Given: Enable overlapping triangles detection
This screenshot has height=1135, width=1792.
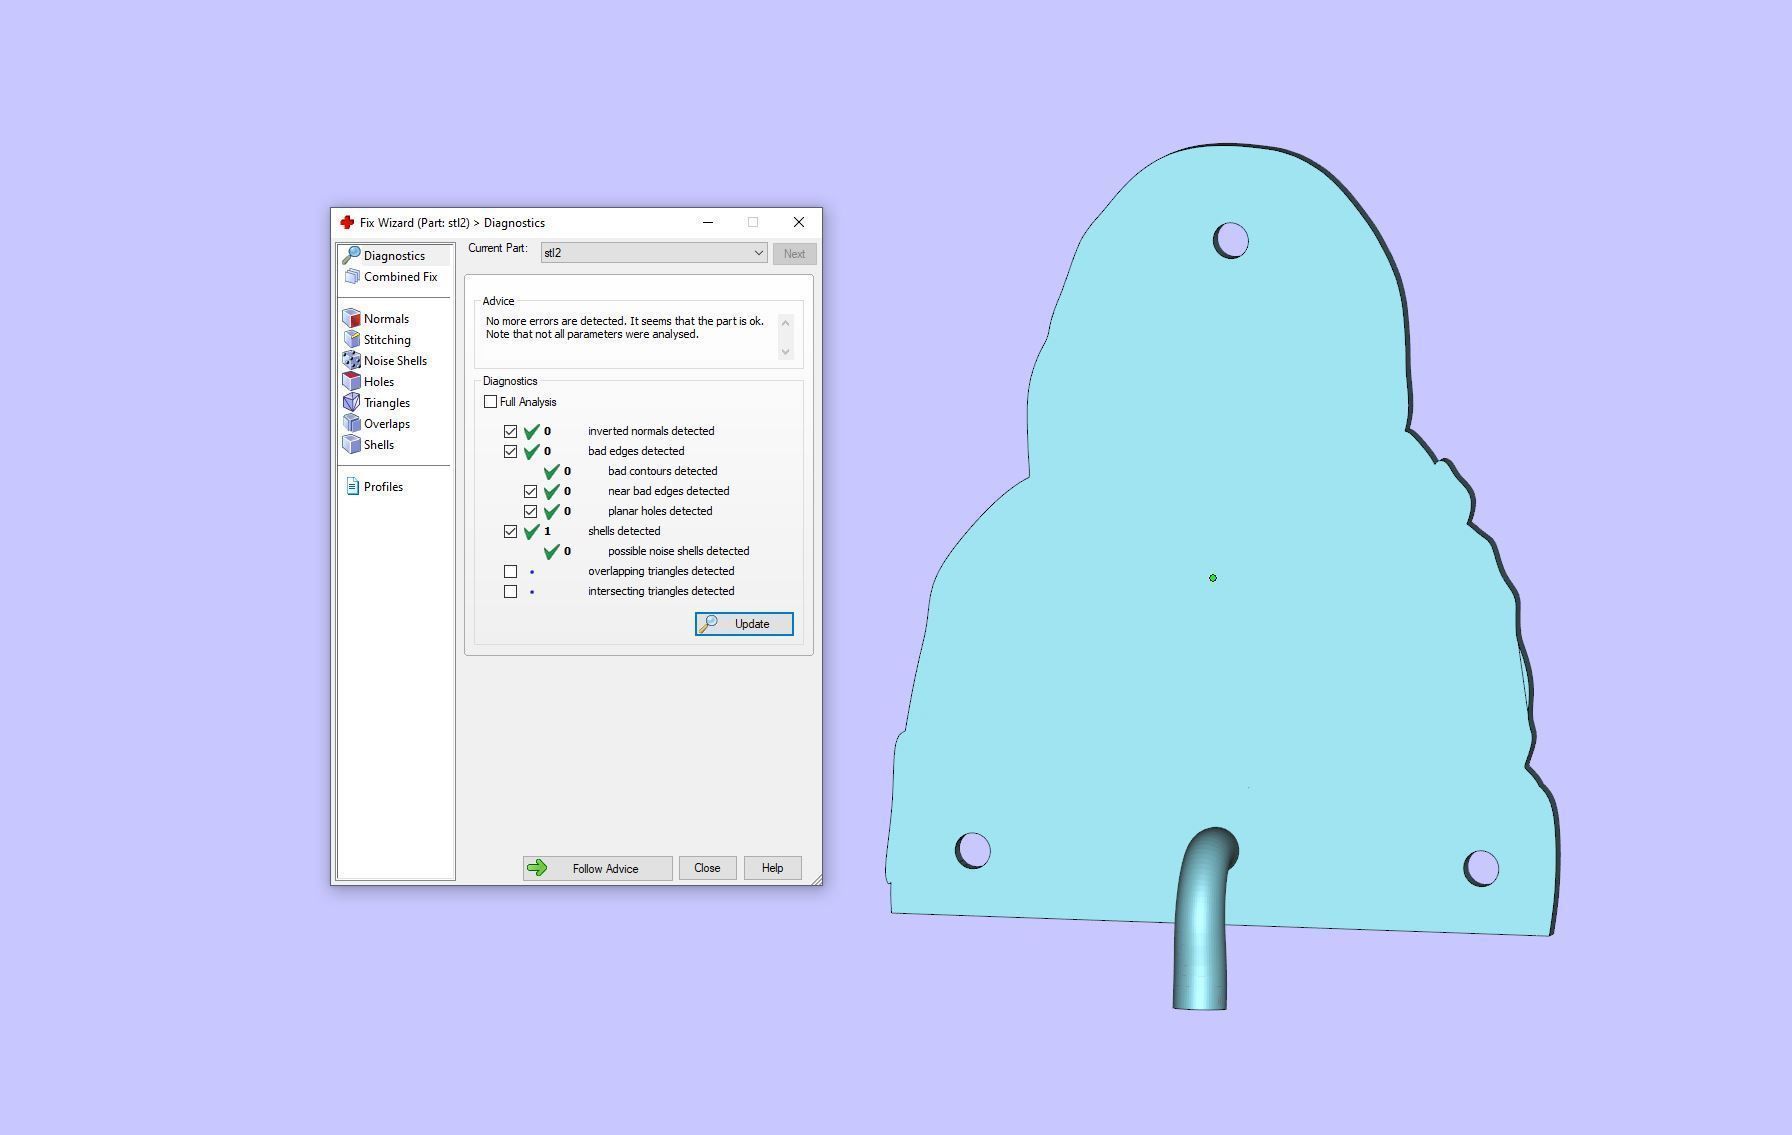Looking at the screenshot, I should tap(511, 571).
